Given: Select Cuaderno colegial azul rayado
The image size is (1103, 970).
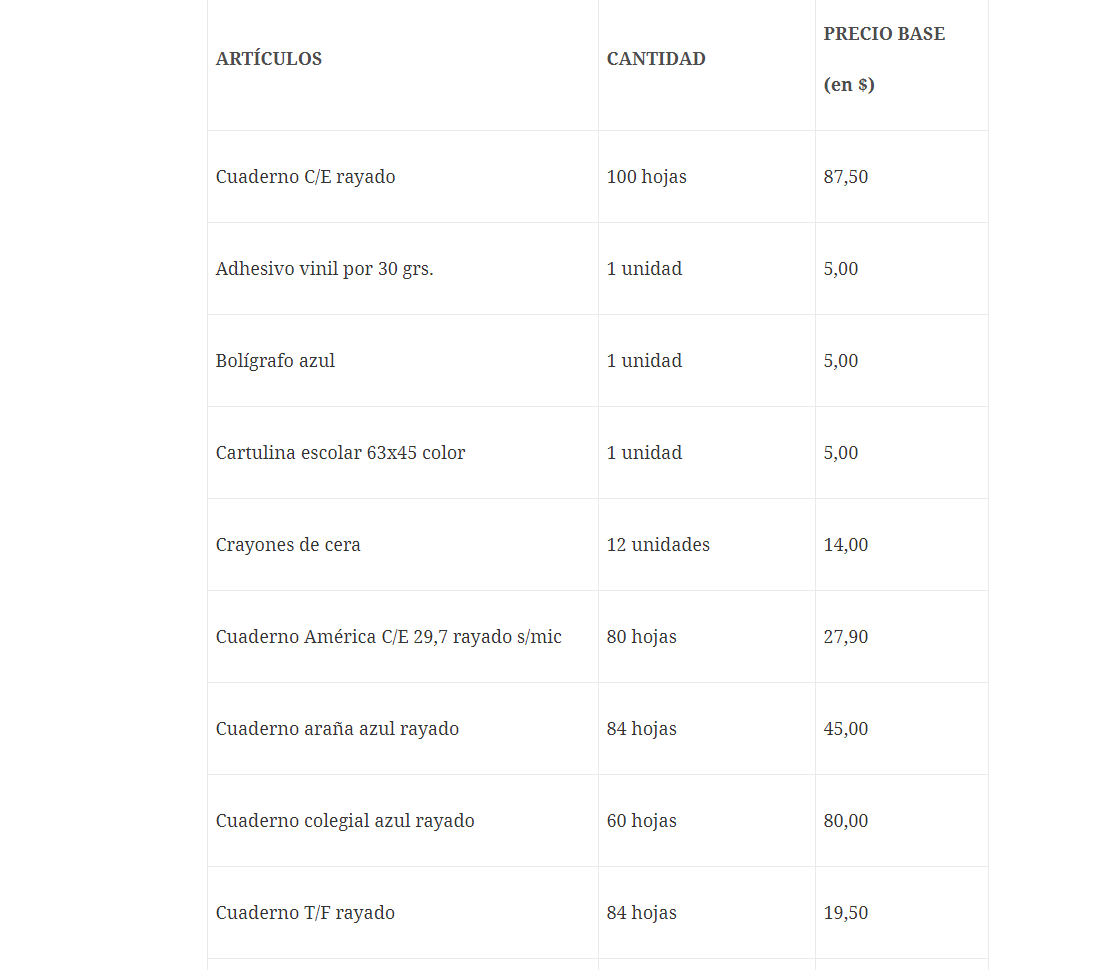Looking at the screenshot, I should click(x=345, y=821).
